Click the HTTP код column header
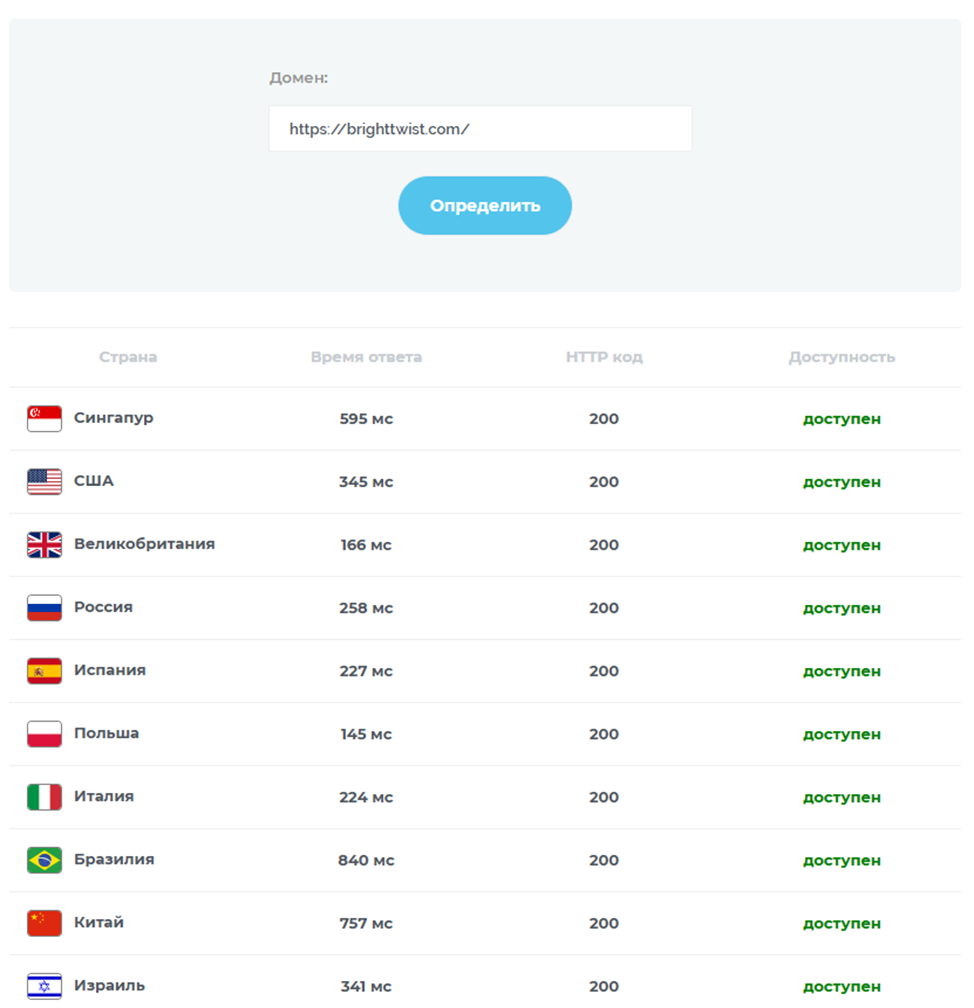 click(604, 357)
